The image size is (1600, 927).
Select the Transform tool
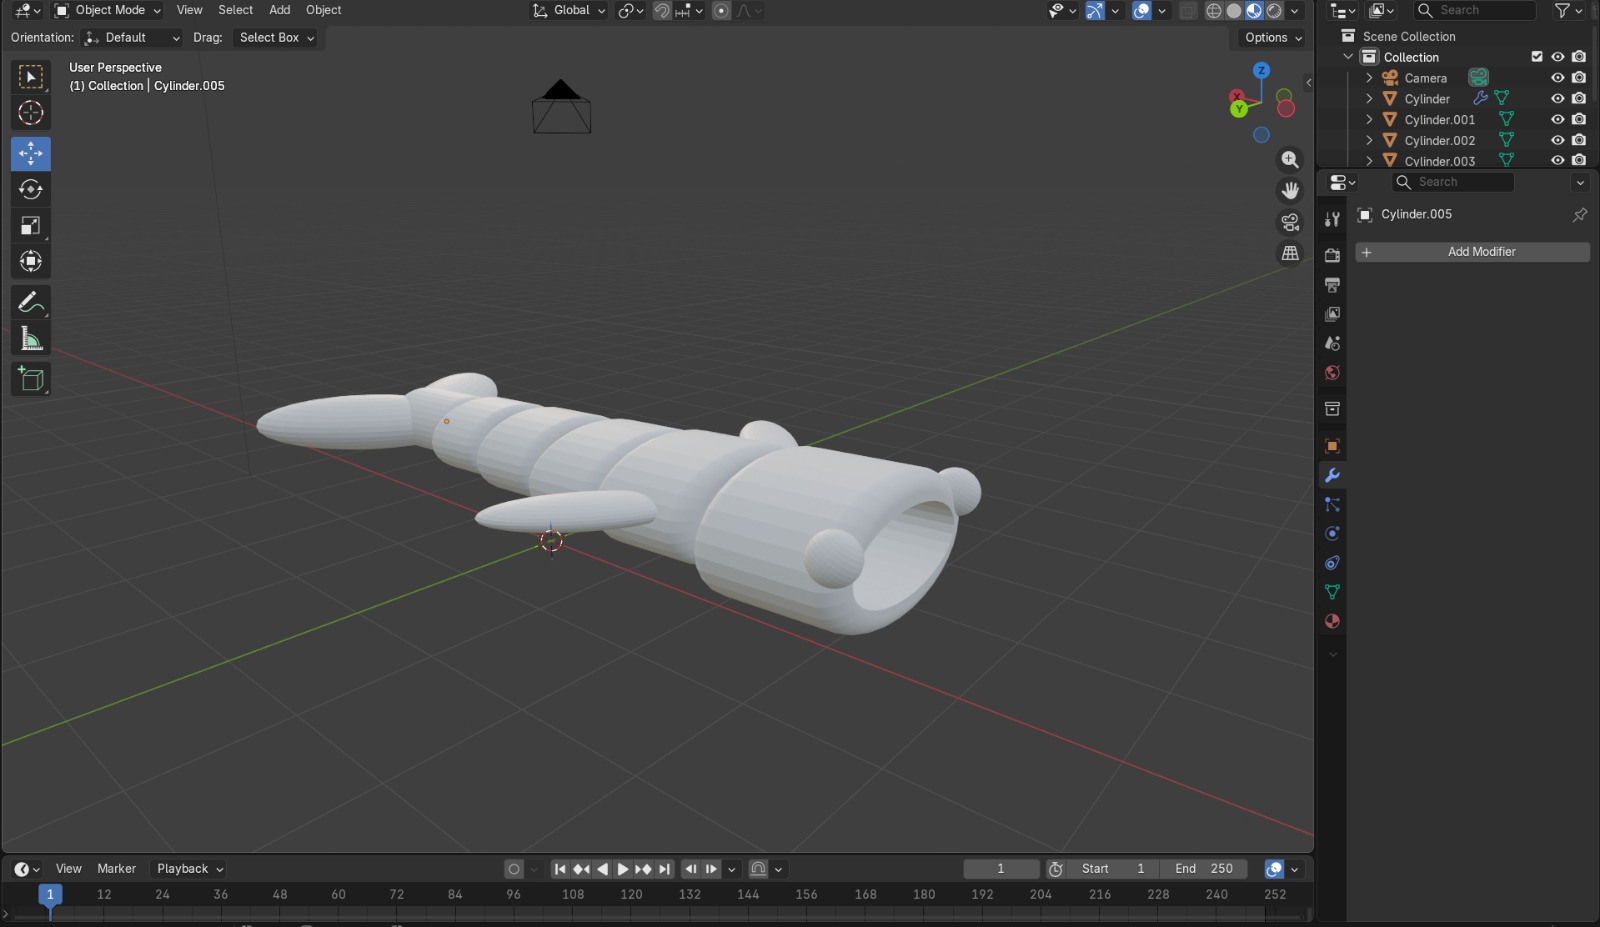click(31, 262)
